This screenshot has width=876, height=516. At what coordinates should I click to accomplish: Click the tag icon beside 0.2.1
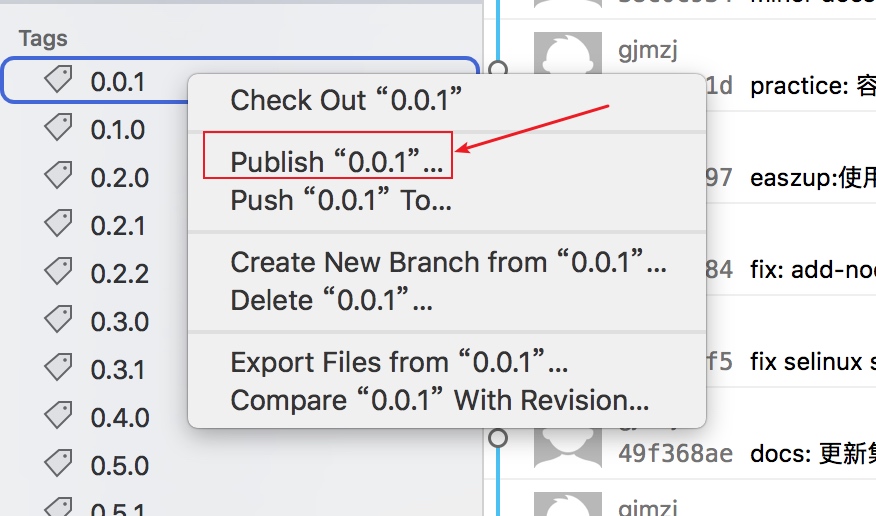[59, 224]
